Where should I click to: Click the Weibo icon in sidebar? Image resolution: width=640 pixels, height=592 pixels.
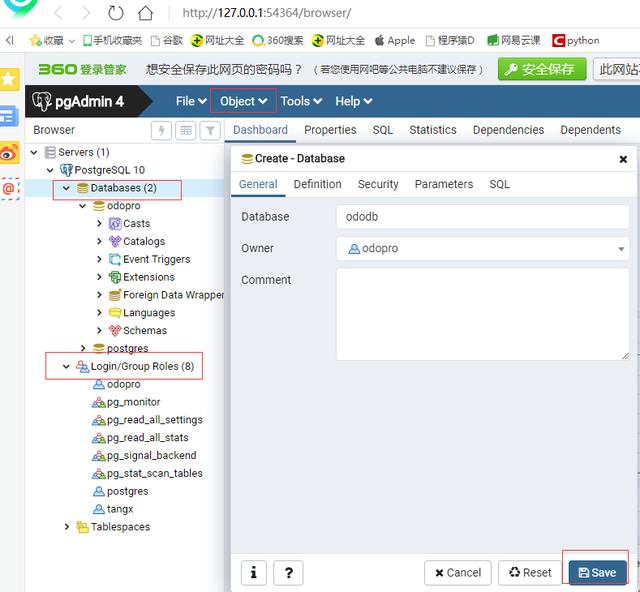(9, 152)
